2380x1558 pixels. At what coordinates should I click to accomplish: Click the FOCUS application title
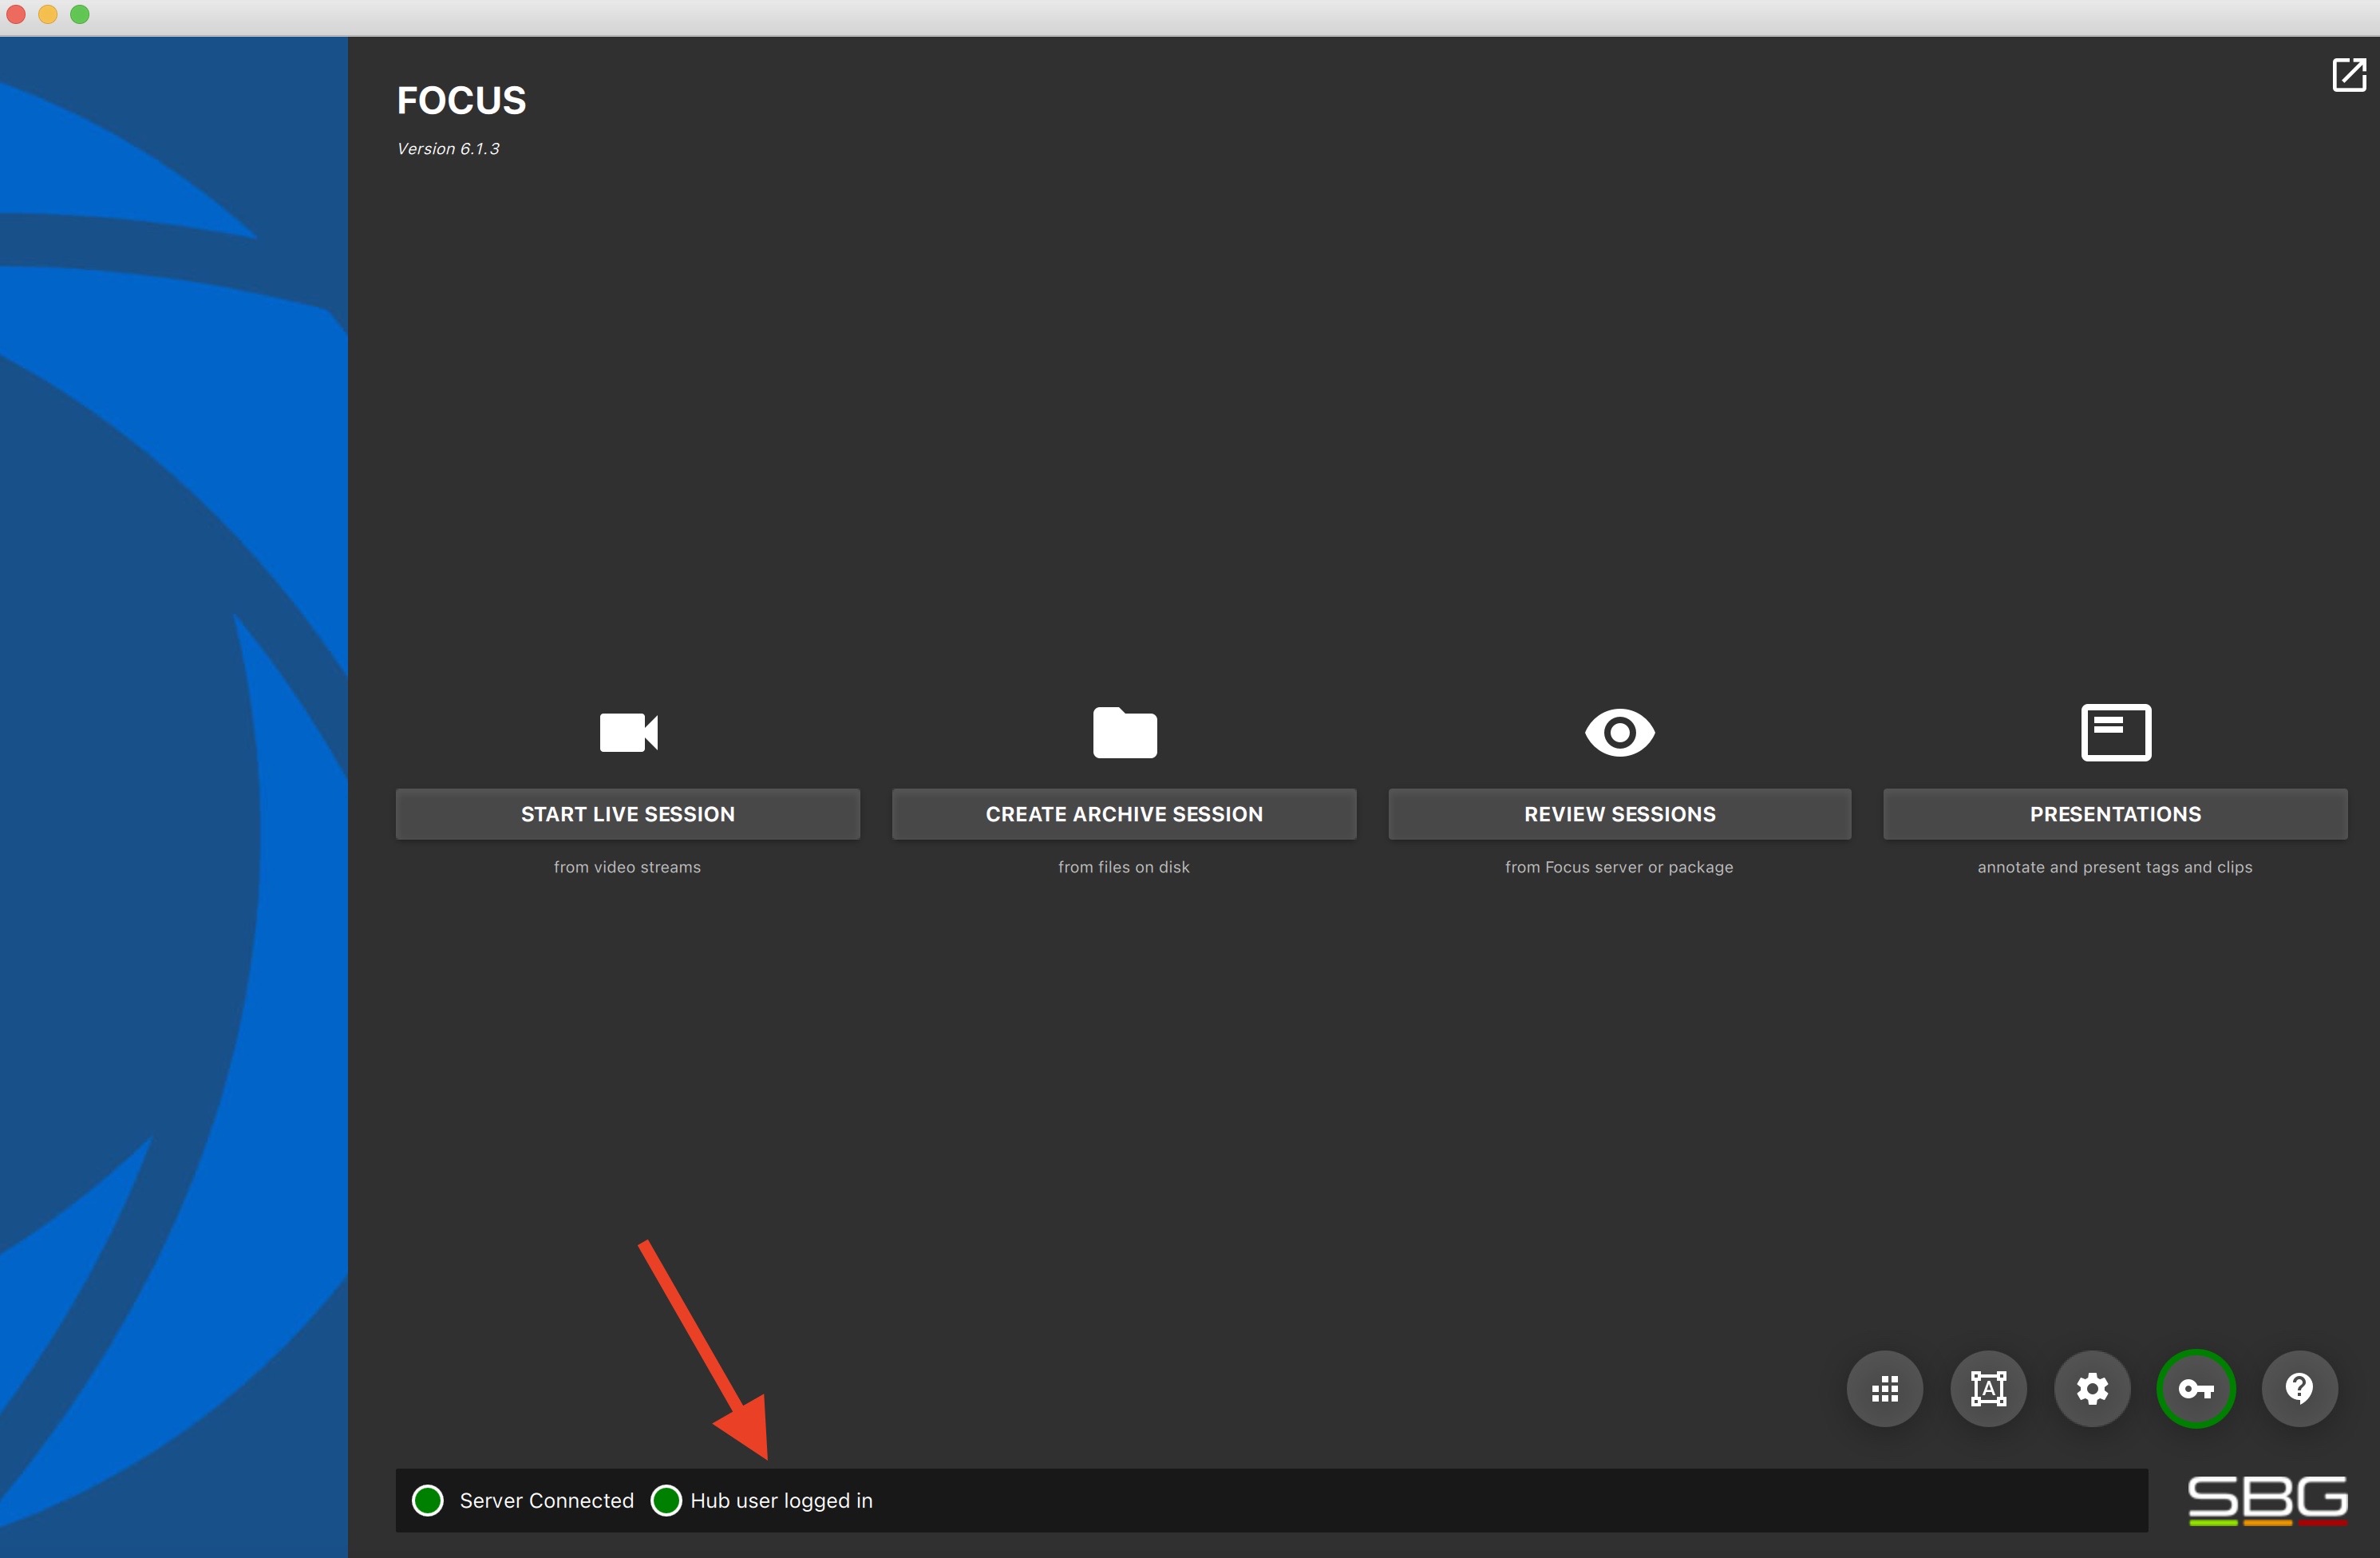pos(461,99)
